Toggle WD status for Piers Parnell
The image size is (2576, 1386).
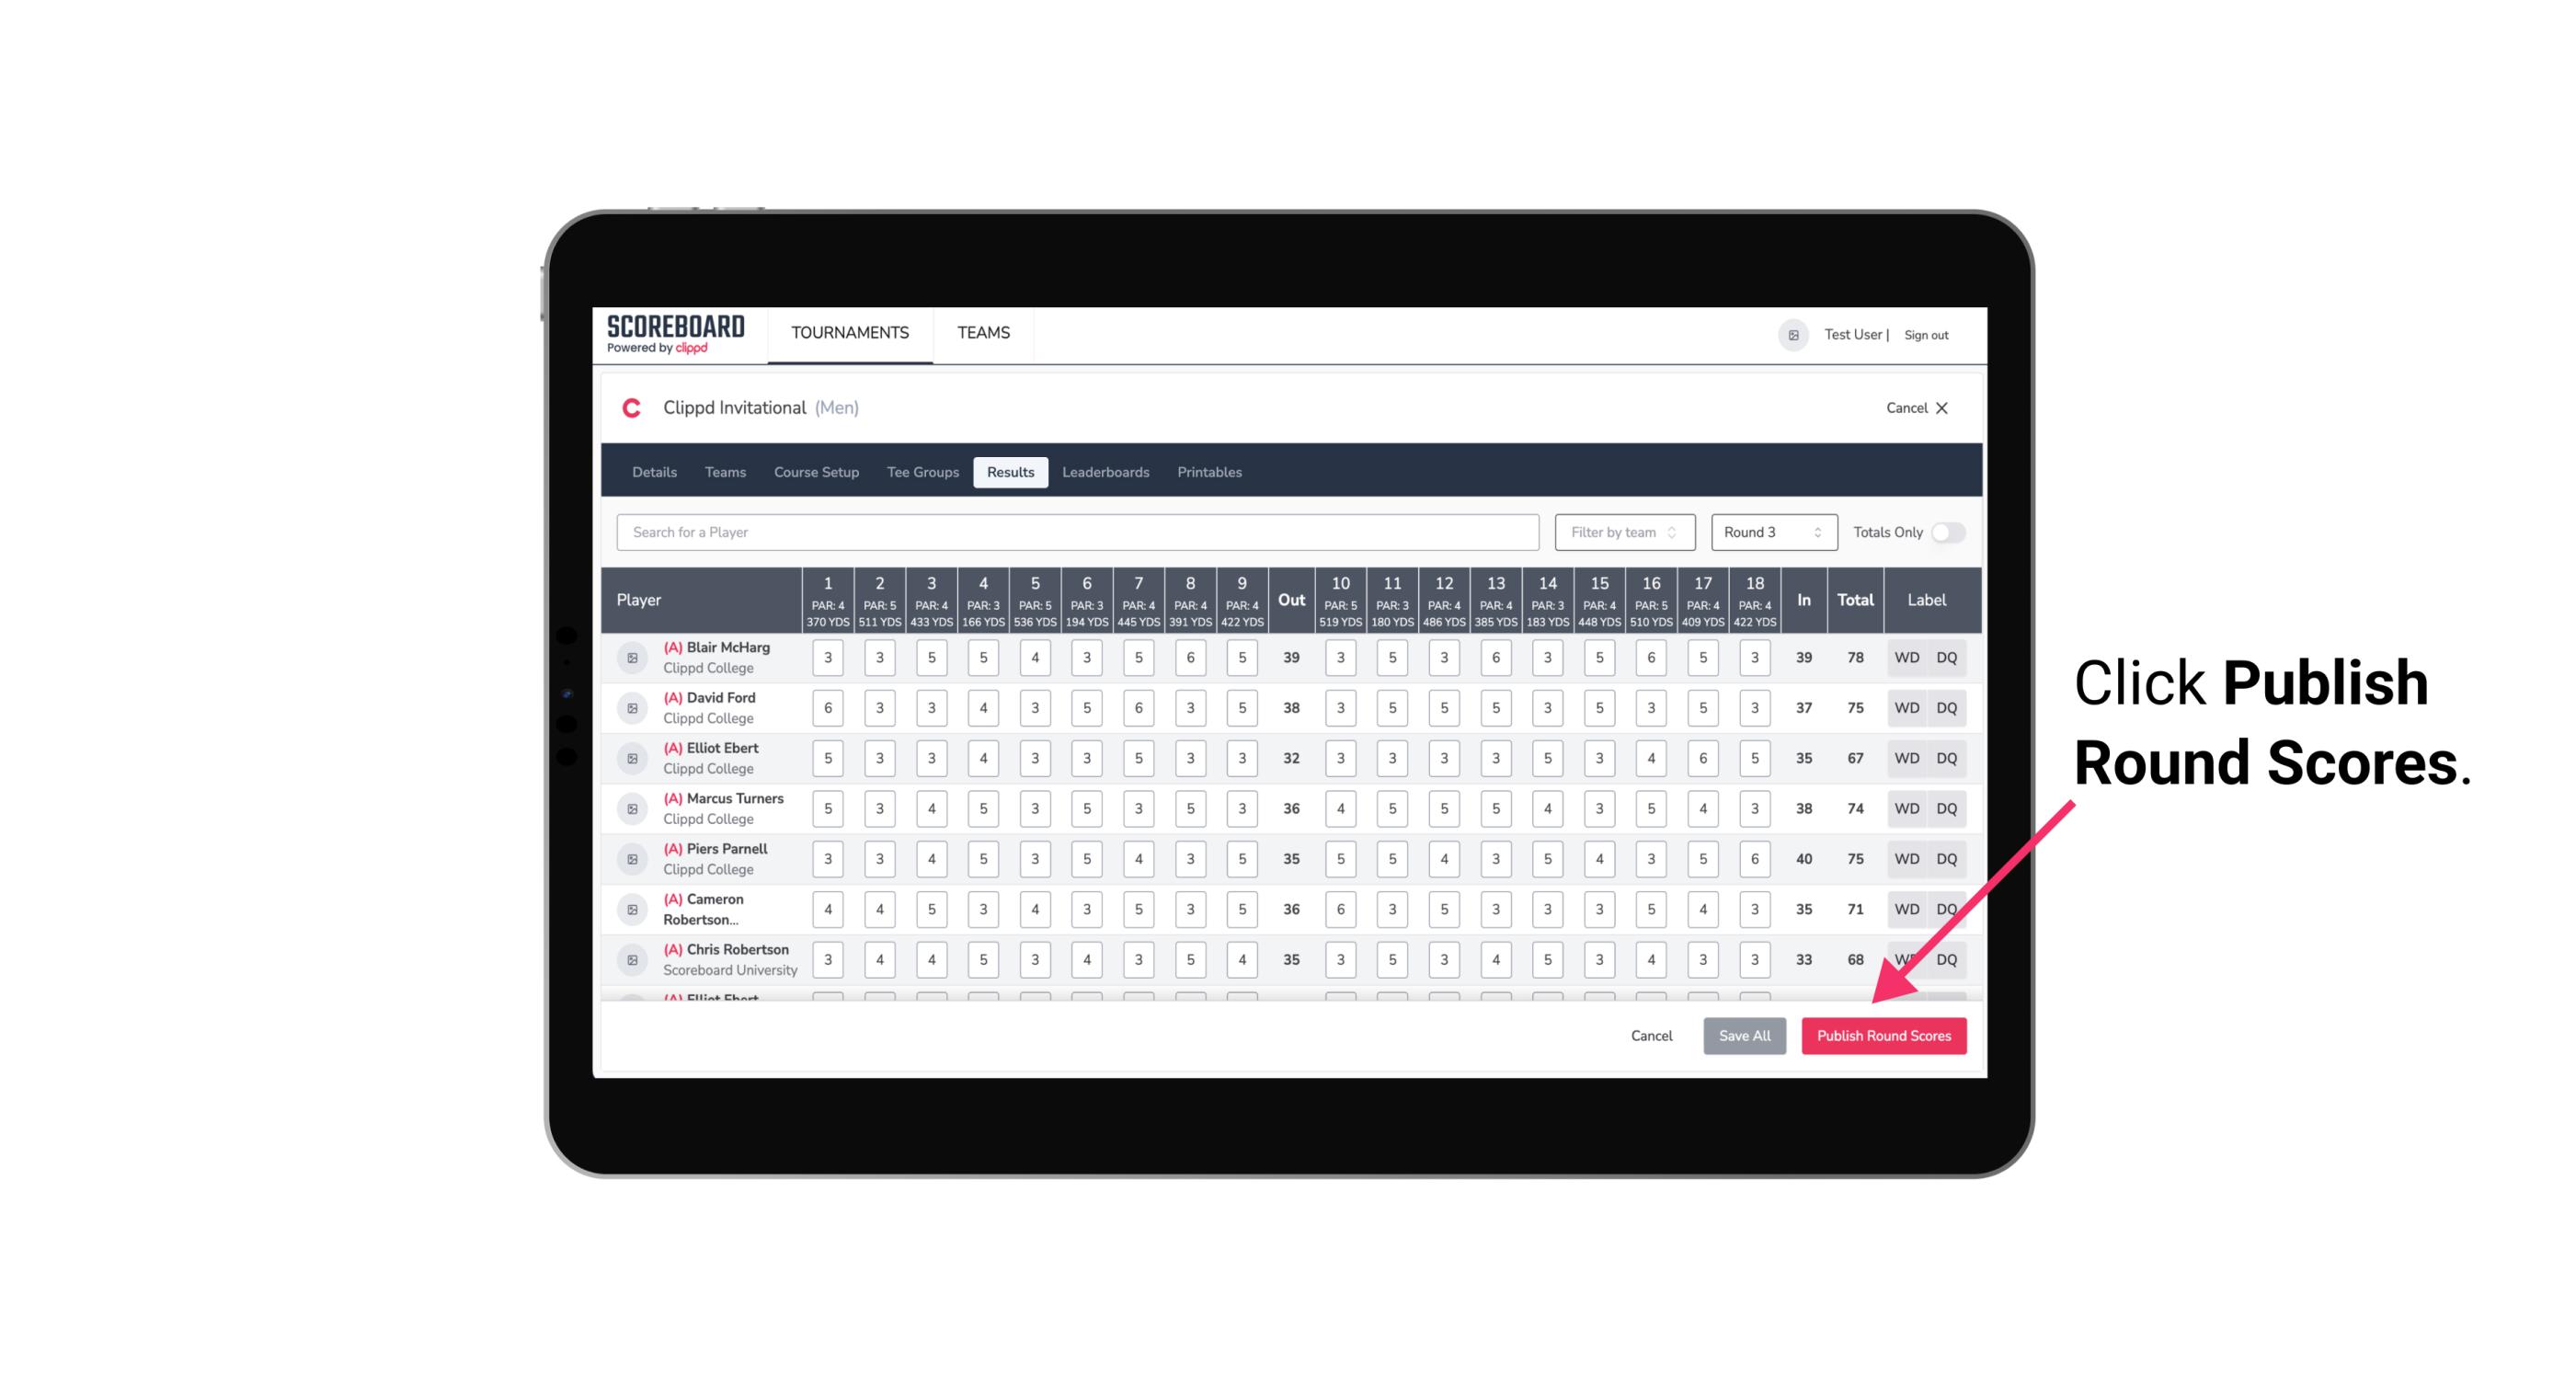(1906, 857)
